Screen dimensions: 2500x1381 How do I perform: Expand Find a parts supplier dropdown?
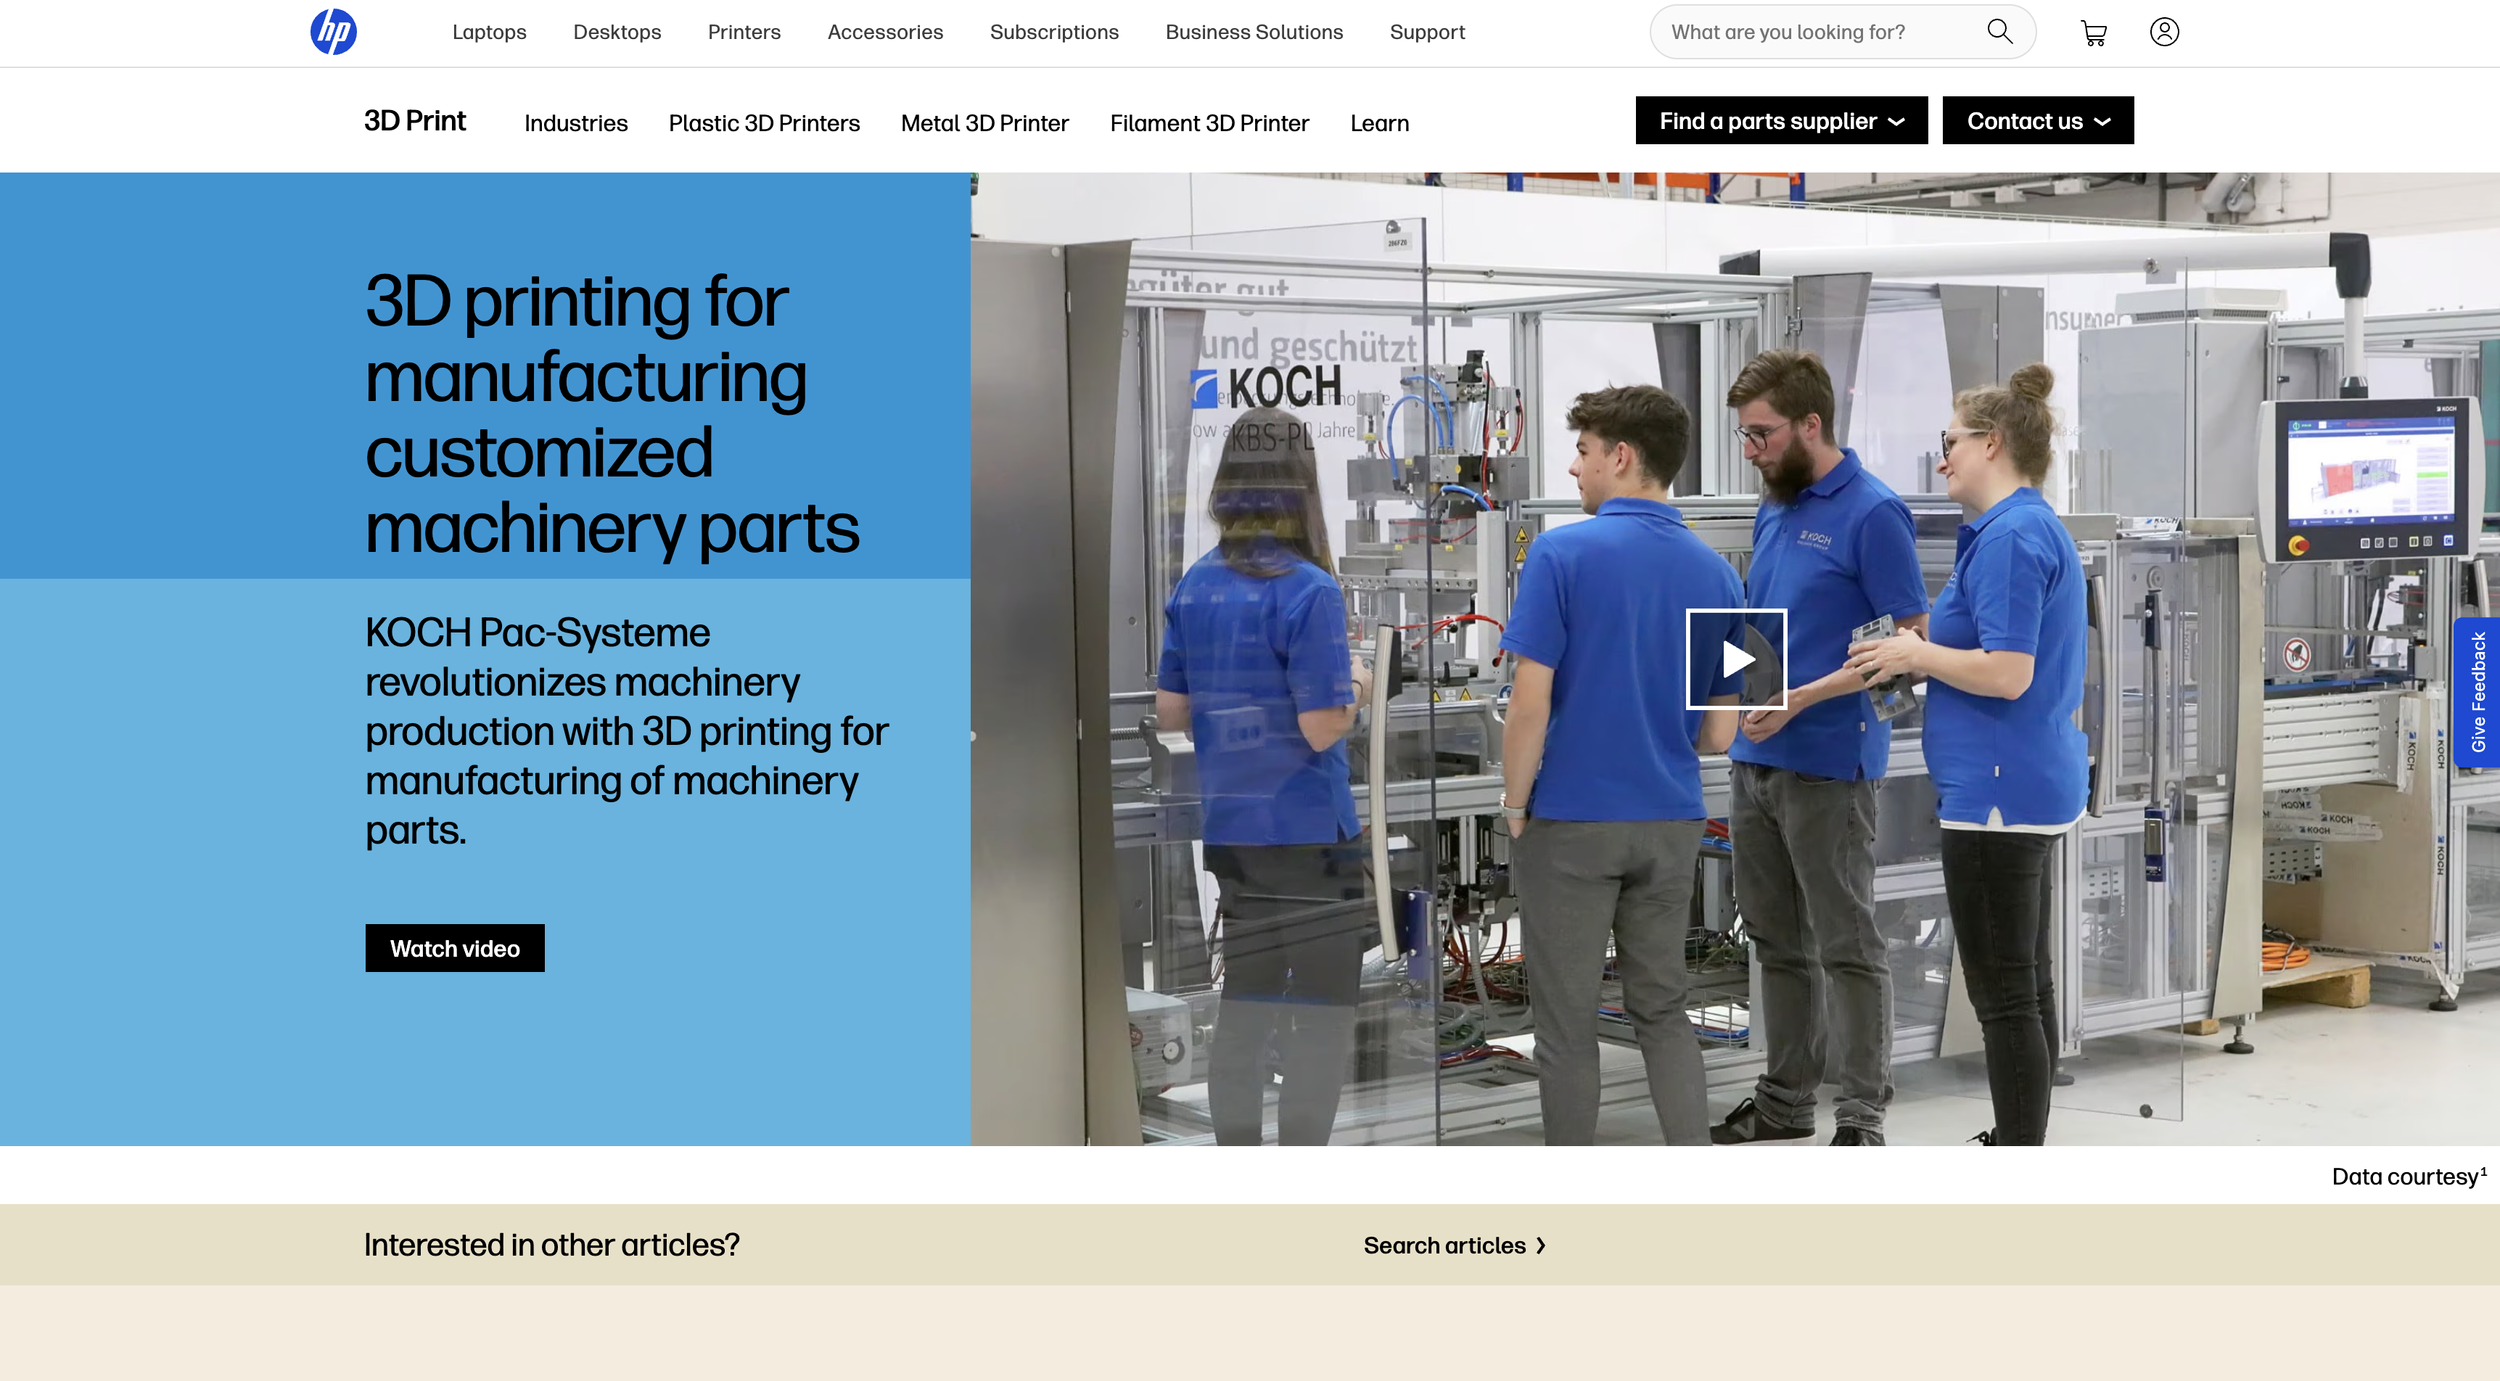pyautogui.click(x=1781, y=121)
